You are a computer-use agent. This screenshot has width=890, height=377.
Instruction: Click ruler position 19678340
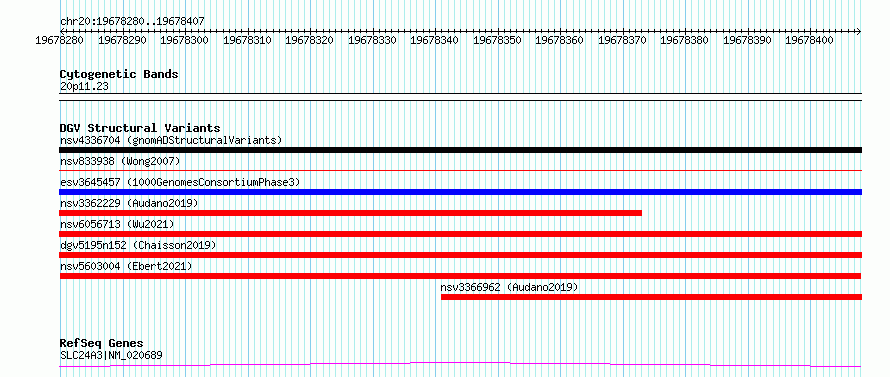(x=434, y=40)
